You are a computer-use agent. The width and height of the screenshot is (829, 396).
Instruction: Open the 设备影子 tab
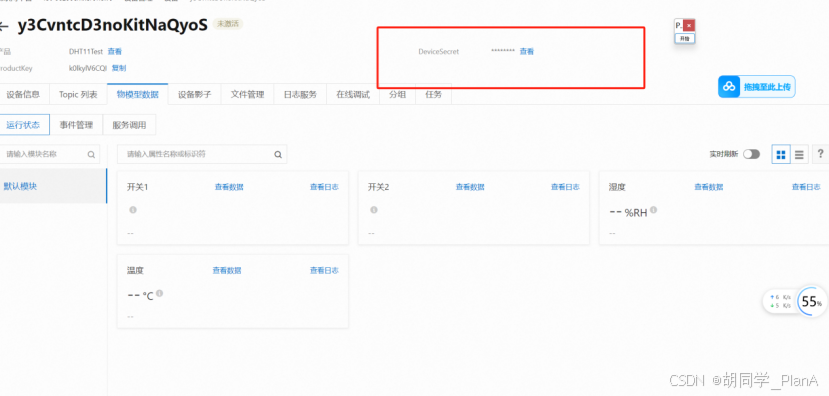click(195, 95)
